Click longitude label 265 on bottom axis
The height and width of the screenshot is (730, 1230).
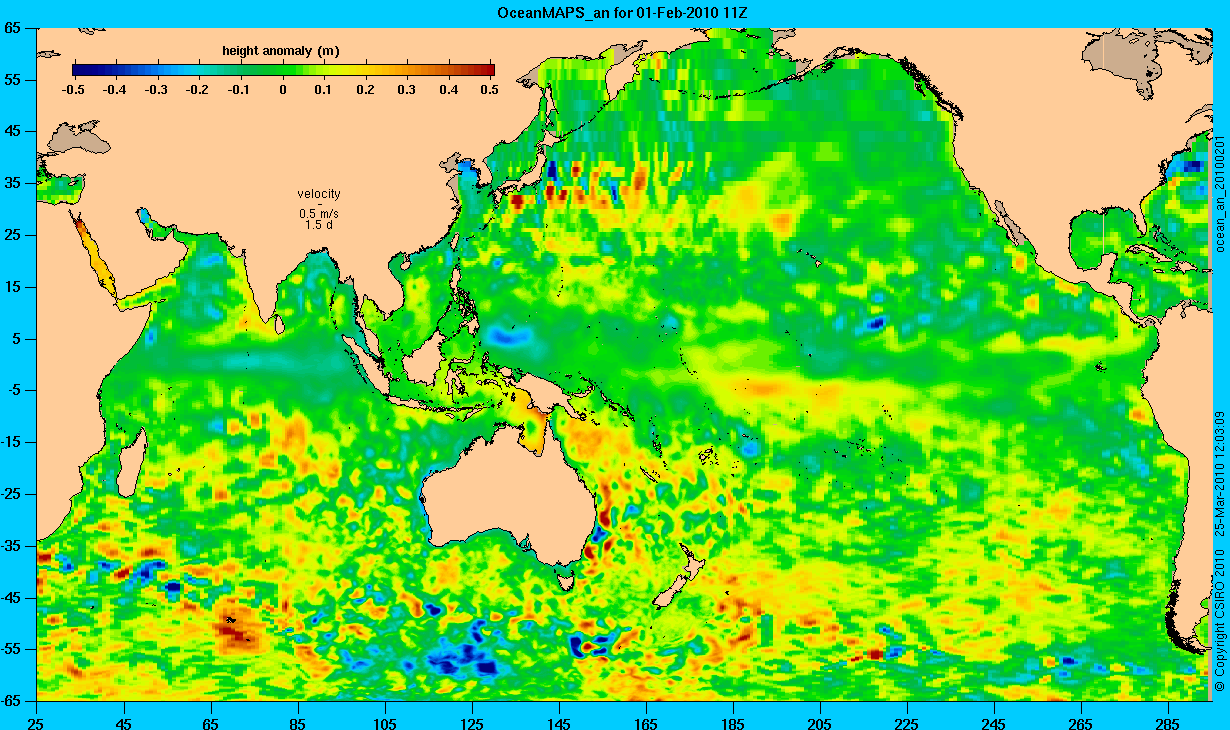[x=1081, y=722]
